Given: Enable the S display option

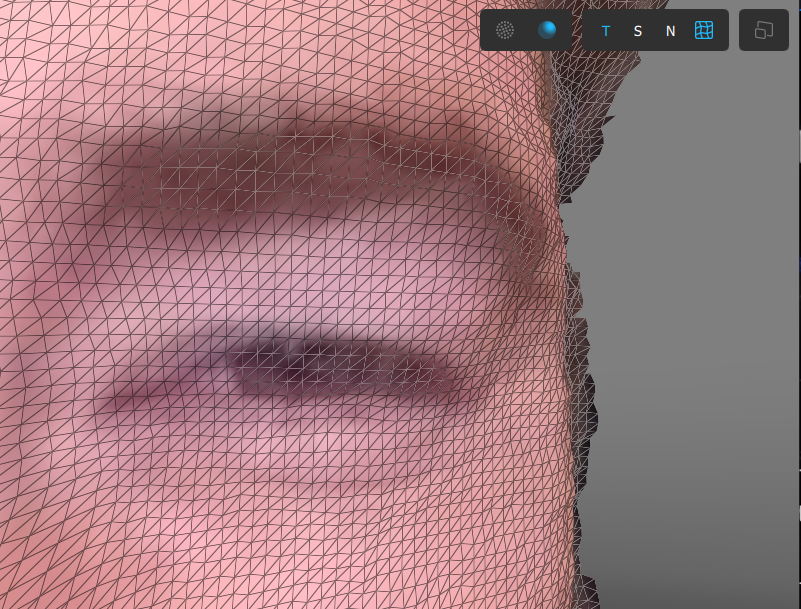Looking at the screenshot, I should (638, 31).
